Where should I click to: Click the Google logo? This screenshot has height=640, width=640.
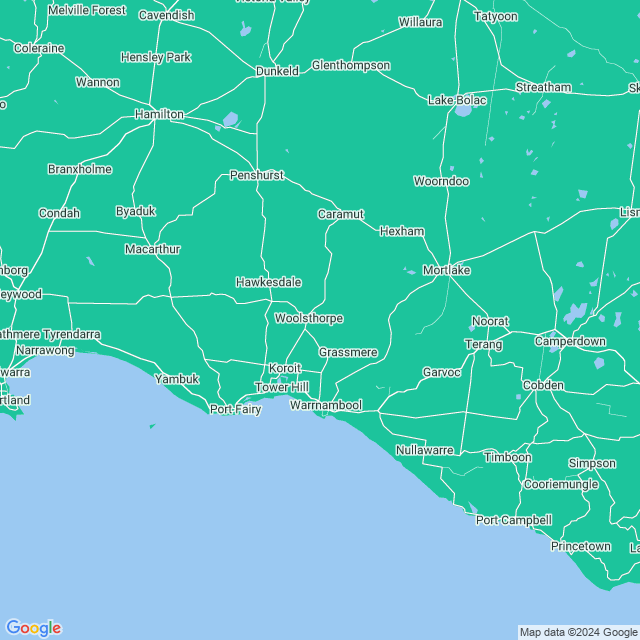click(x=33, y=628)
